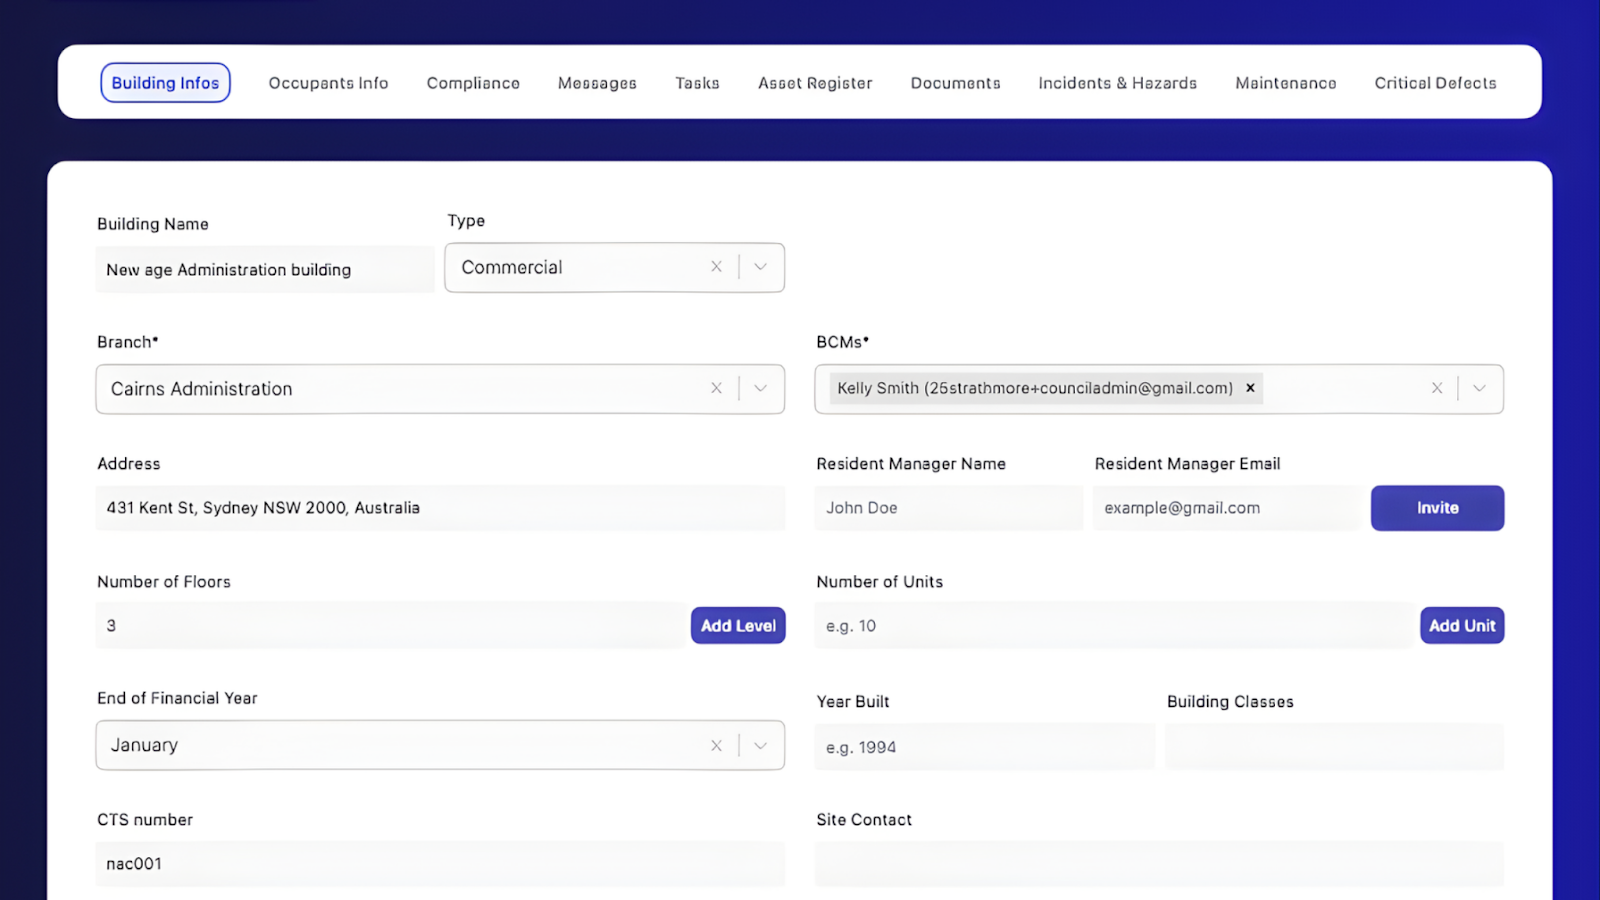Go to Critical Defects tab

[1435, 83]
